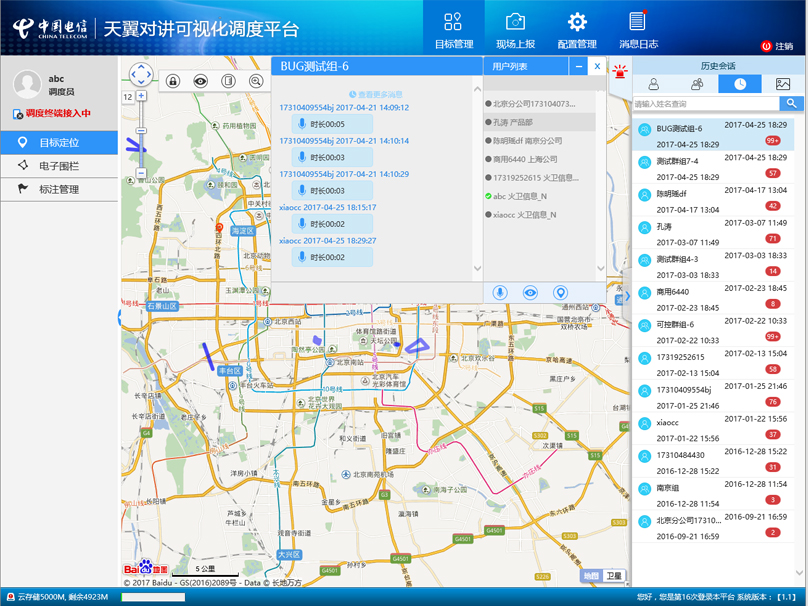The image size is (808, 606).
Task: Play voice message 时长00:05
Action: (x=332, y=124)
